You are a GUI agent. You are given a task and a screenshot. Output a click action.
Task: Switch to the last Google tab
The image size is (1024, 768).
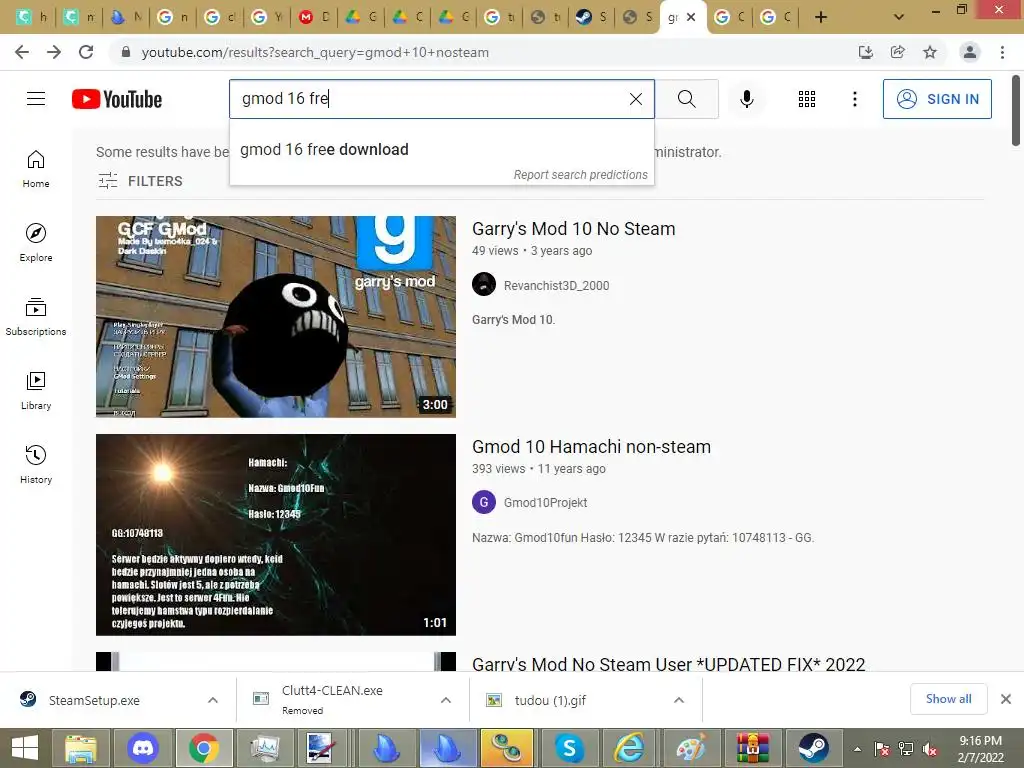(777, 17)
